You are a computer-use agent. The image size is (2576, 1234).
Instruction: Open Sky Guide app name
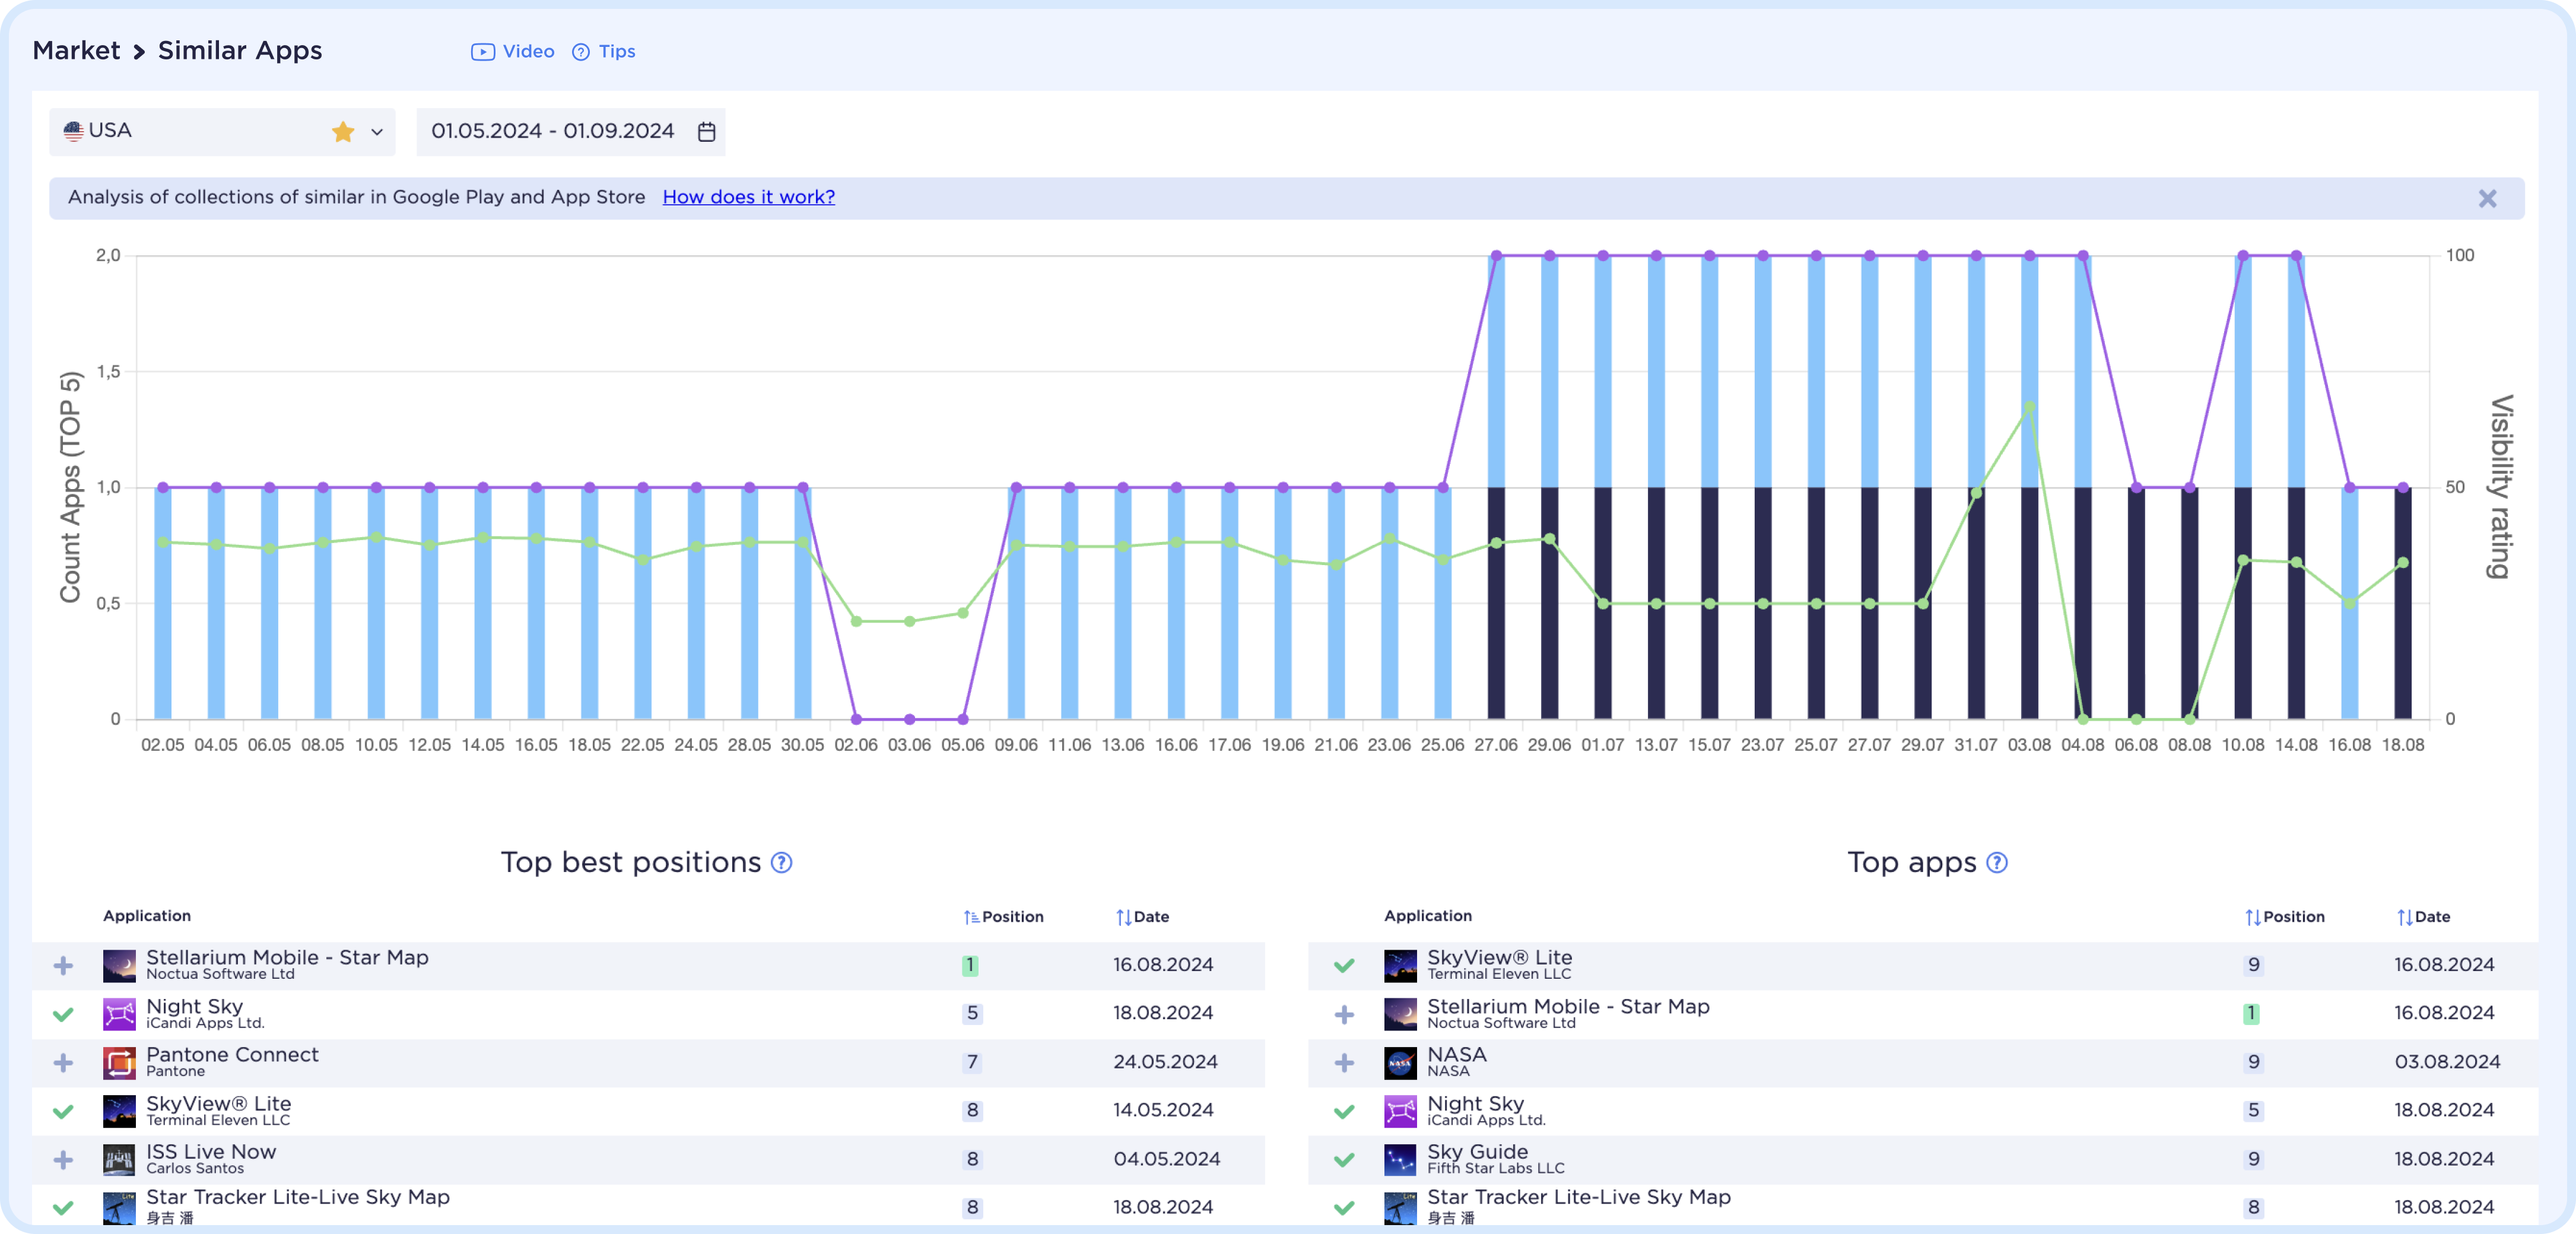pos(1477,1152)
